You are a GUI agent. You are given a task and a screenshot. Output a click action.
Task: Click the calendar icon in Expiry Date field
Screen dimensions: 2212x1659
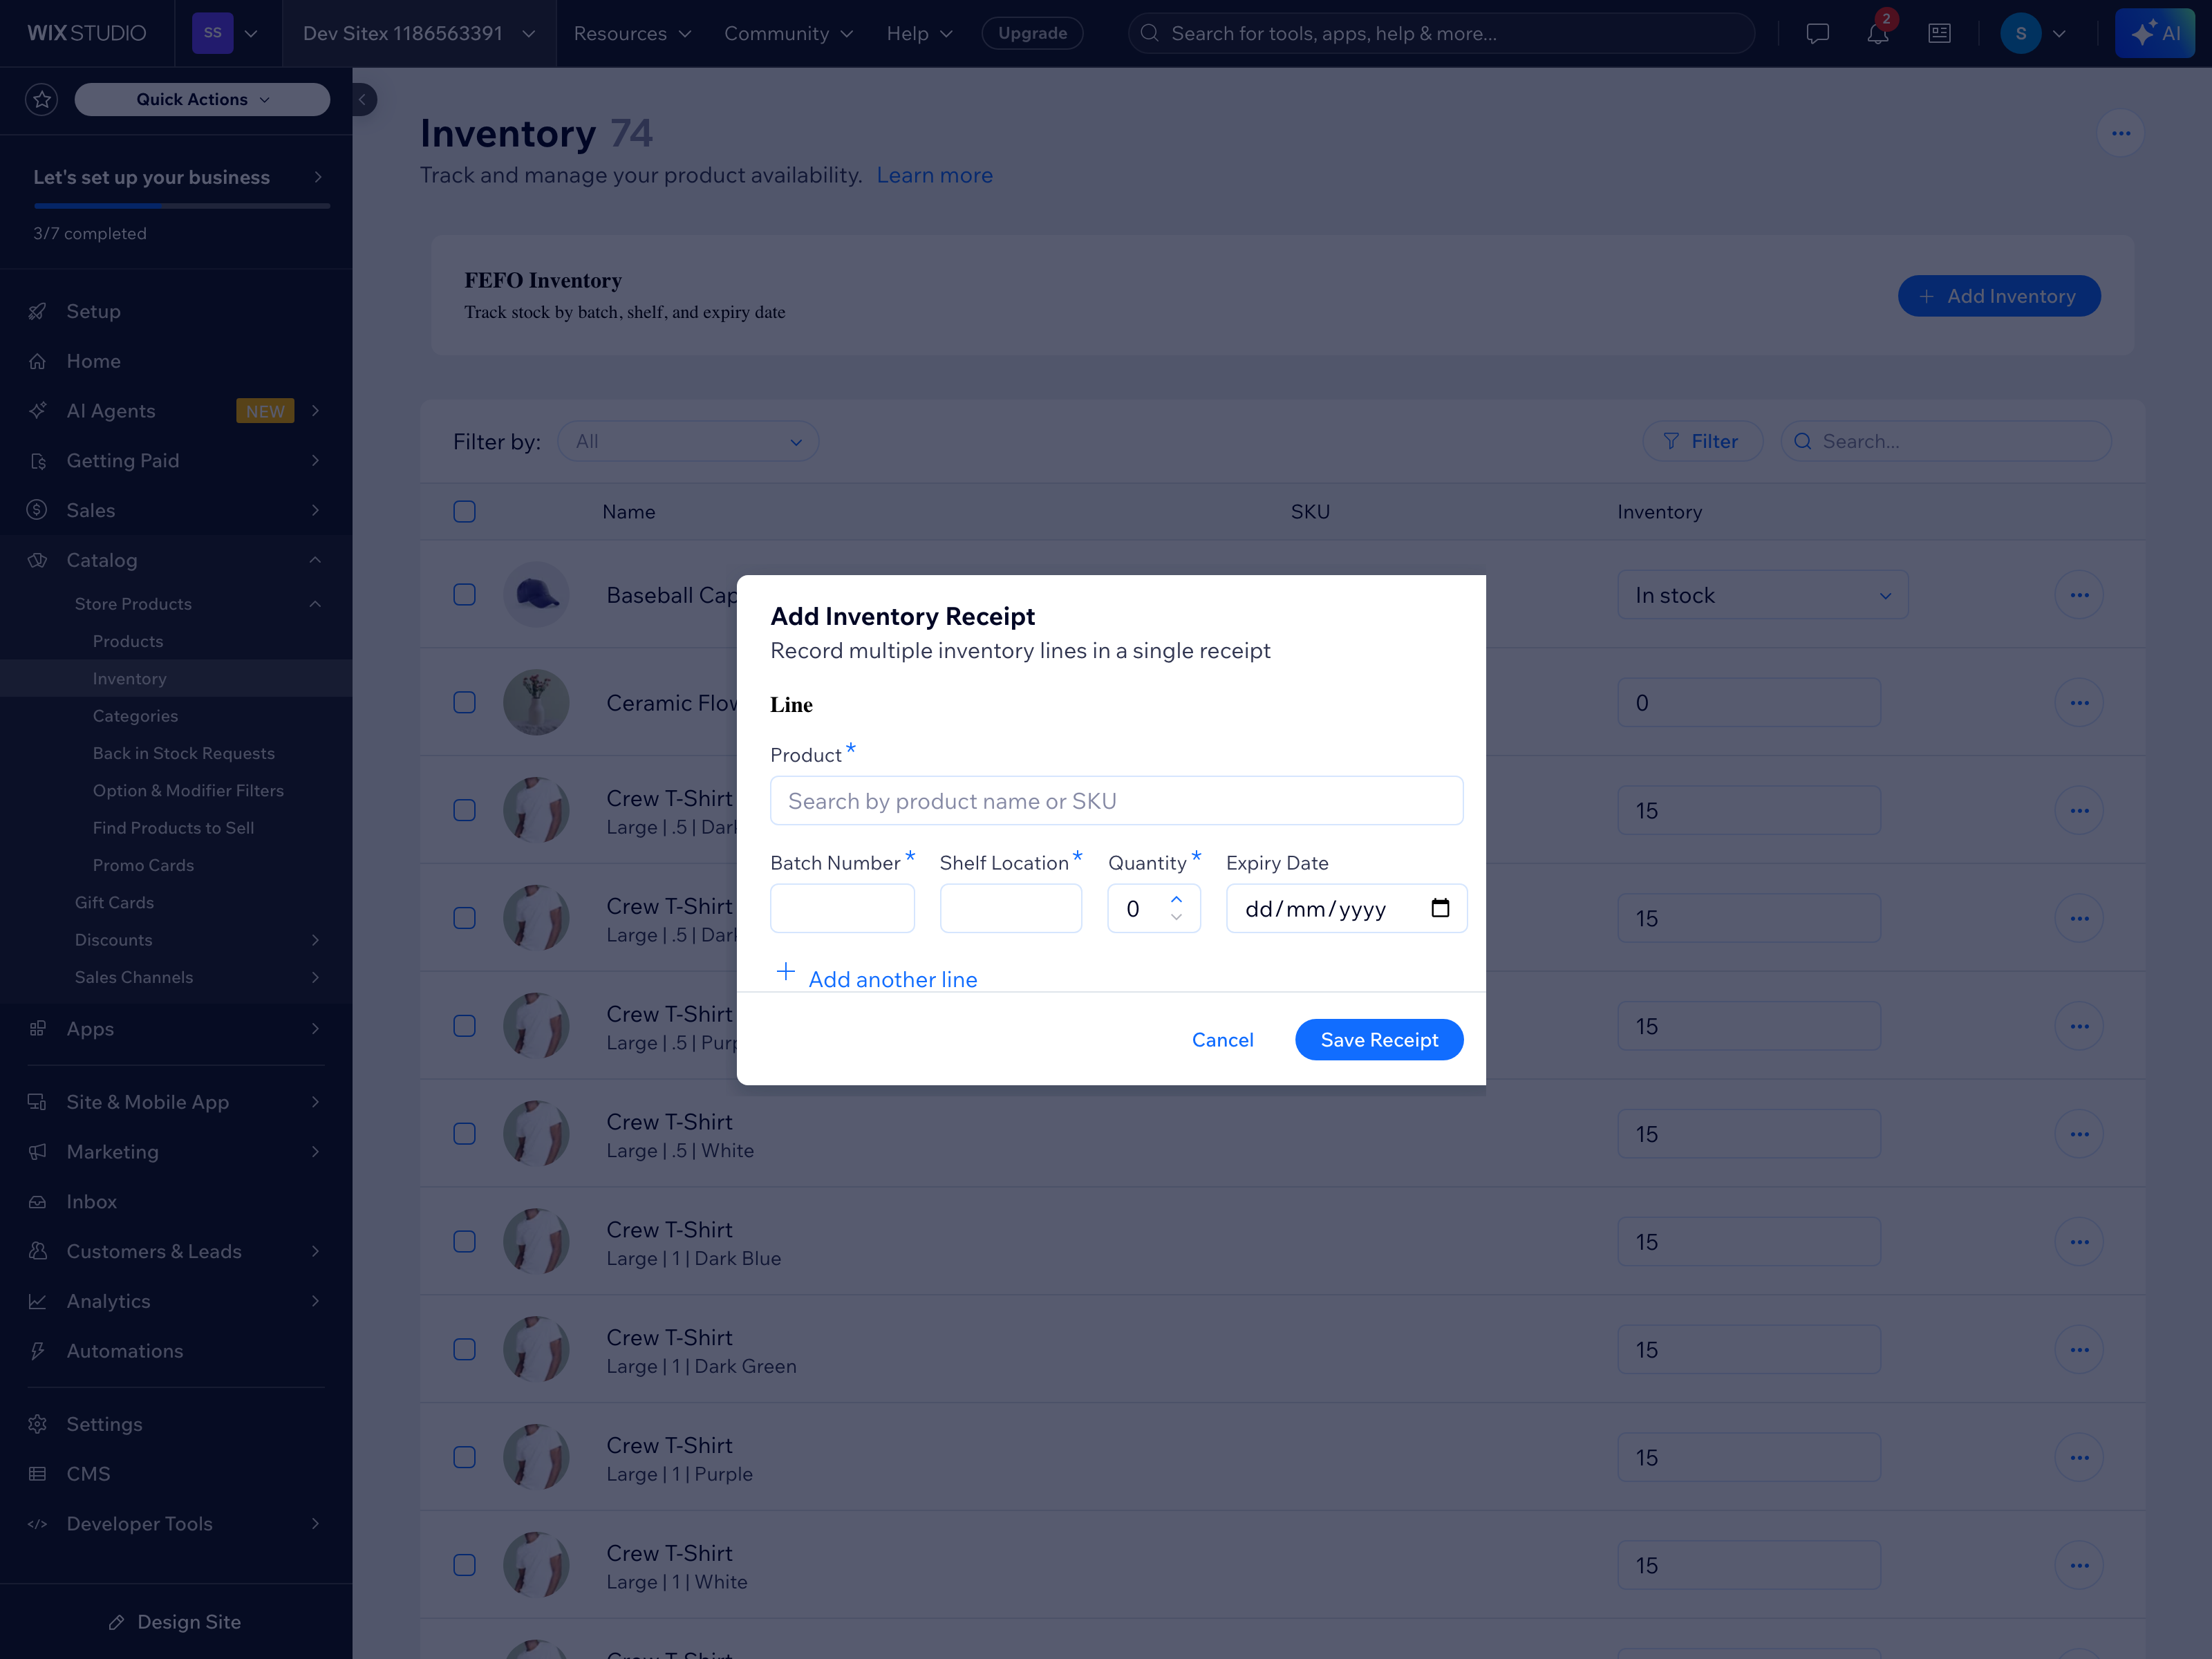1440,908
